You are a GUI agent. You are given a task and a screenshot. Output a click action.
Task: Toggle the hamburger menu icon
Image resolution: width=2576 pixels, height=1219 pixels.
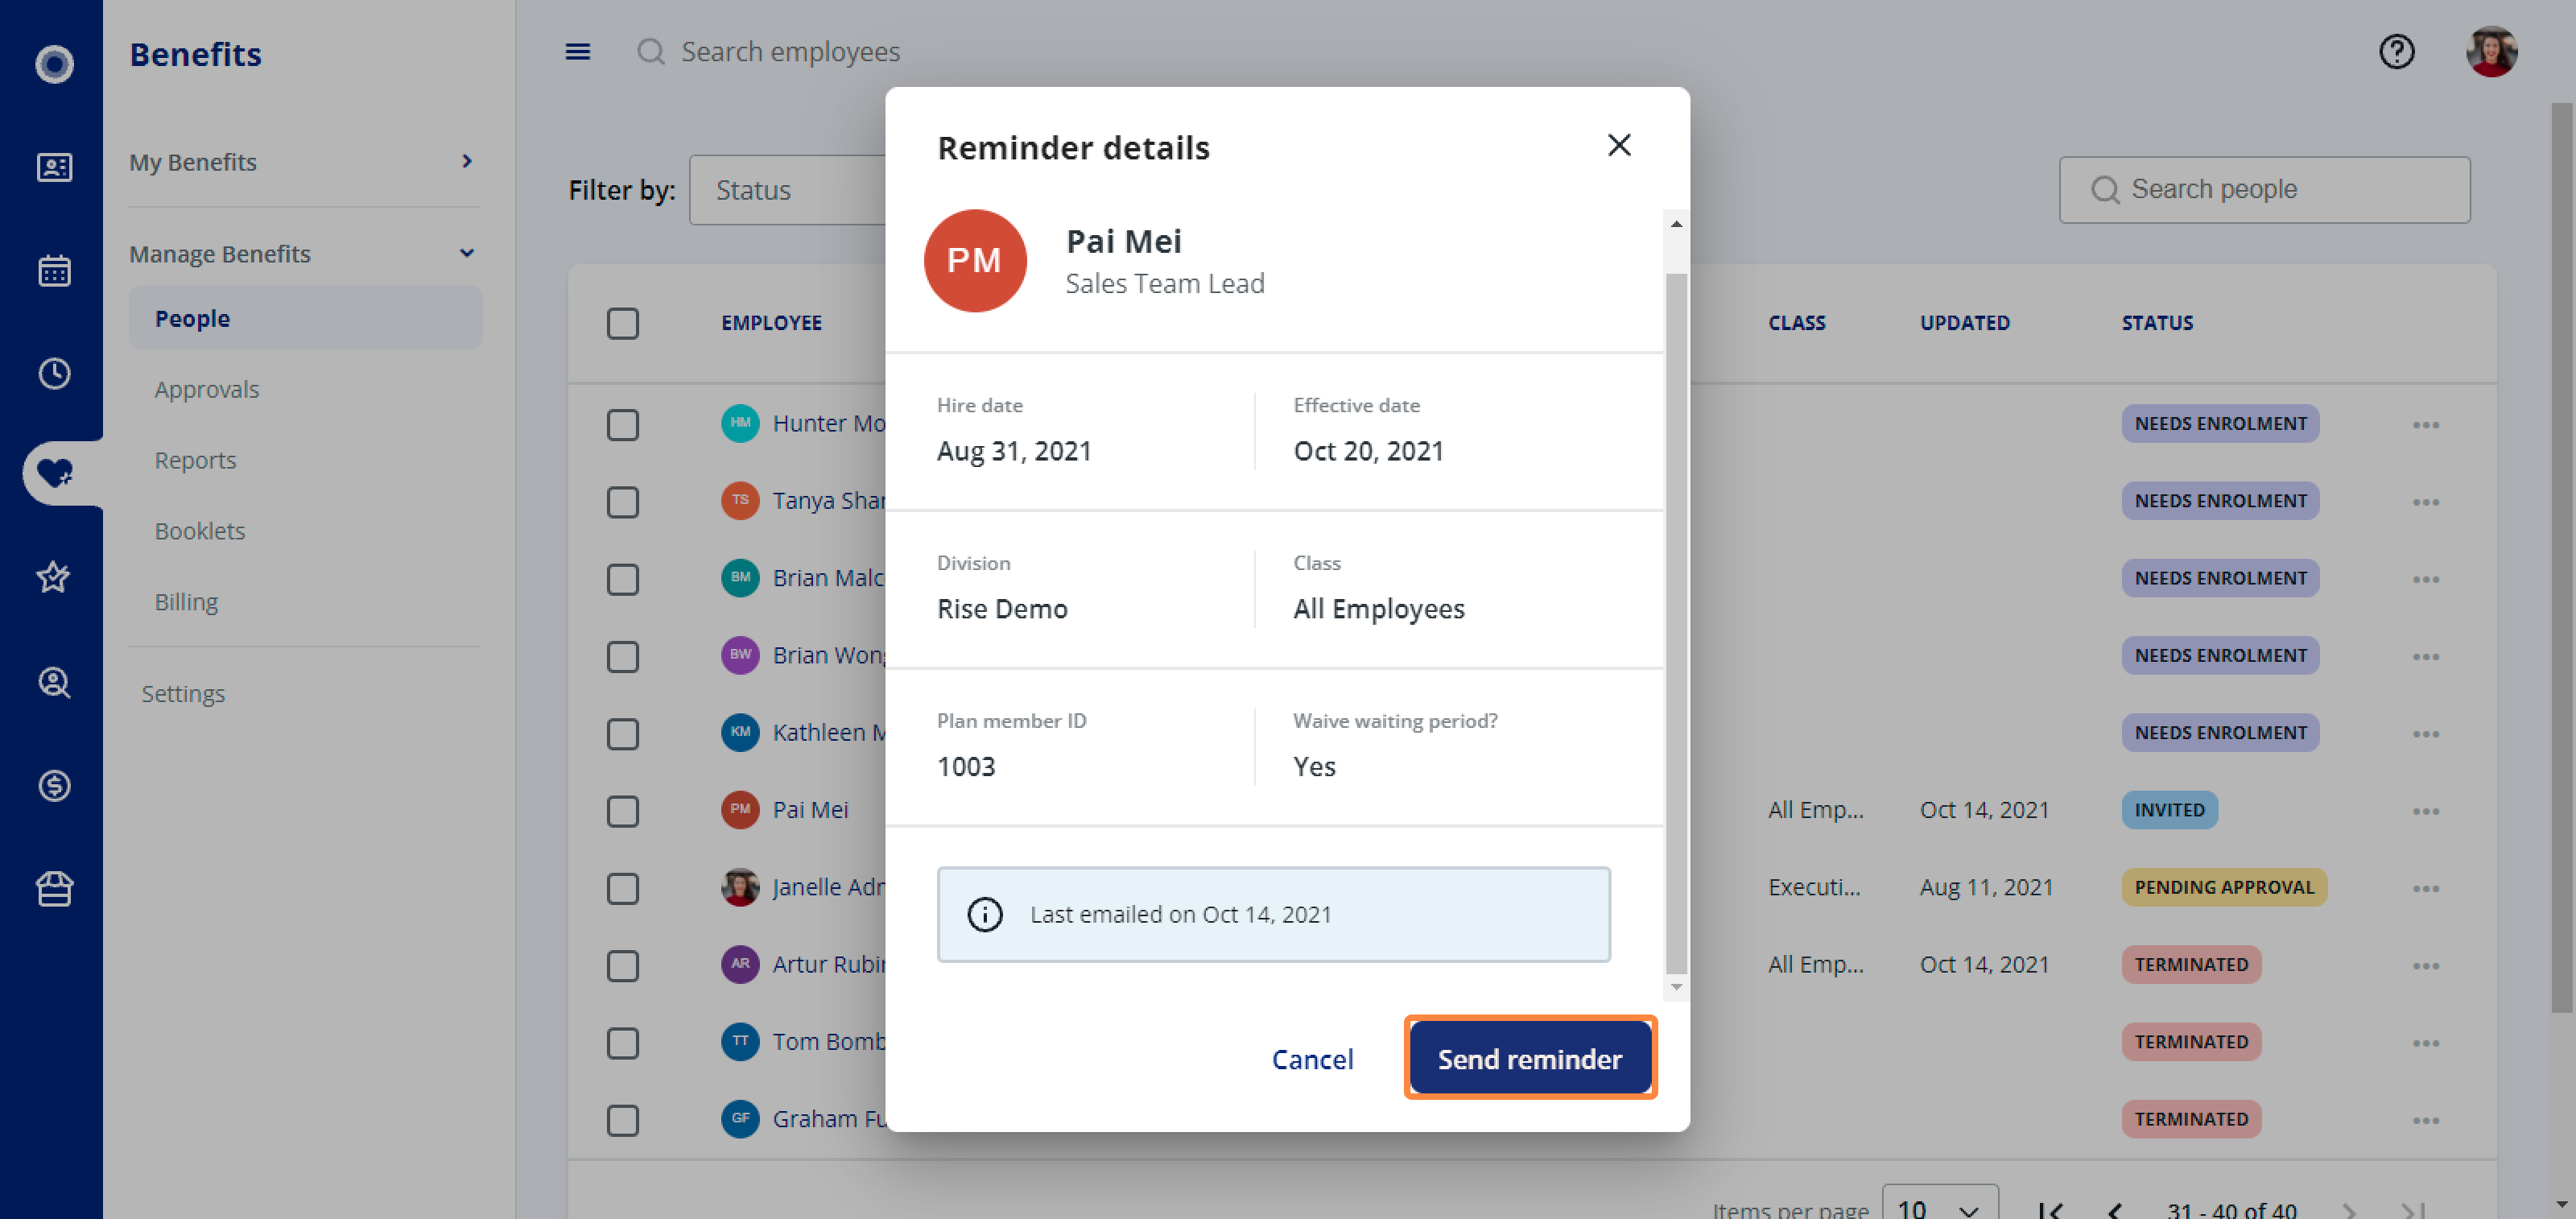578,51
